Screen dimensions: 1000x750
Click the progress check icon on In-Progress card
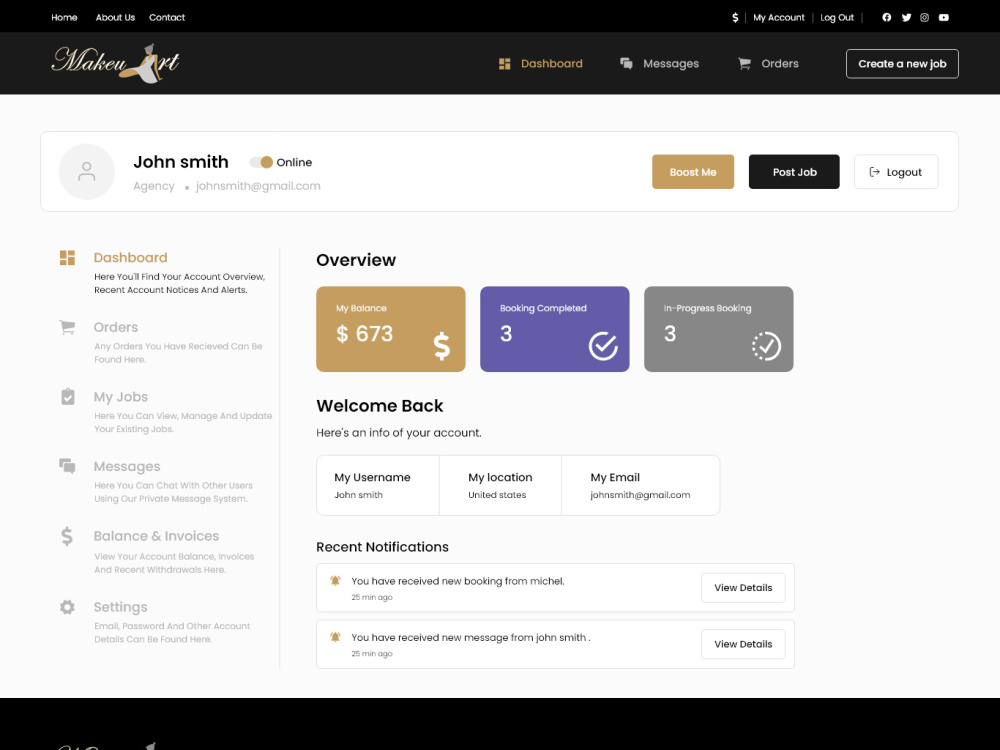click(766, 346)
